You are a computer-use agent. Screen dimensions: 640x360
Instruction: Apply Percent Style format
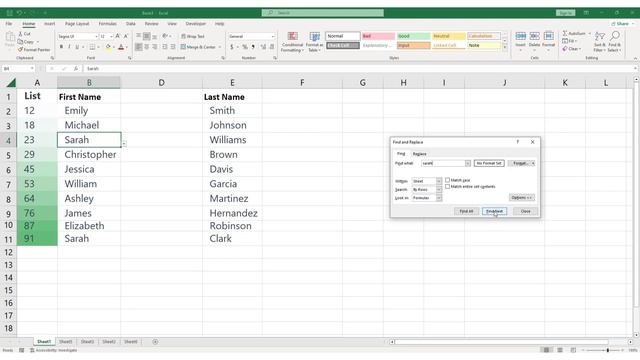245,47
